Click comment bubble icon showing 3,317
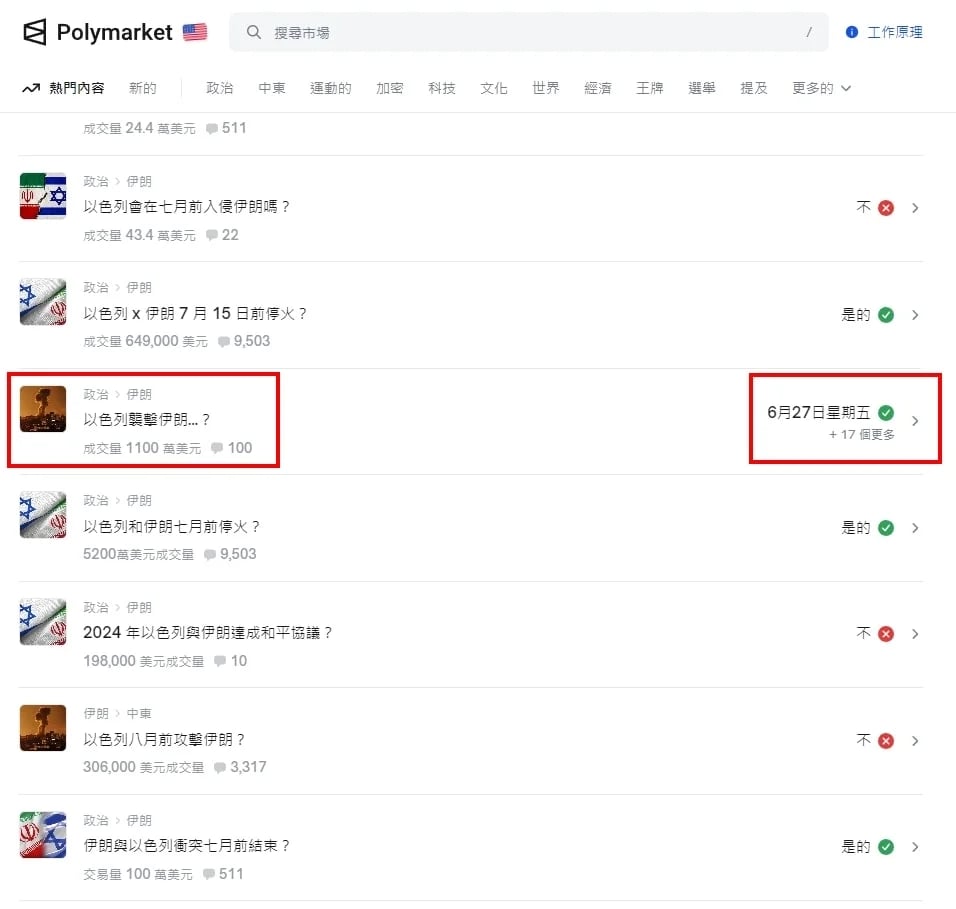956x909 pixels. click(220, 768)
